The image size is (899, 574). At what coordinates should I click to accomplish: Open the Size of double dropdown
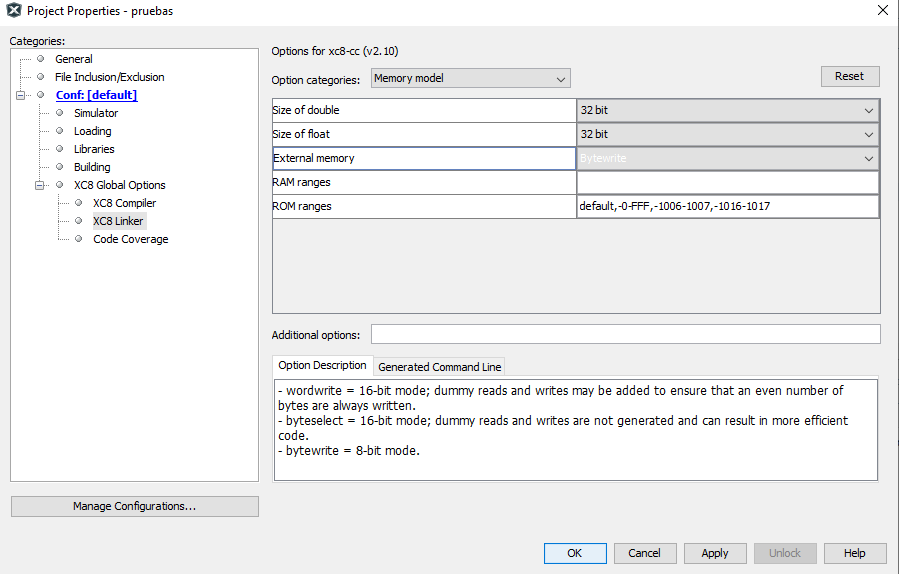pyautogui.click(x=728, y=110)
